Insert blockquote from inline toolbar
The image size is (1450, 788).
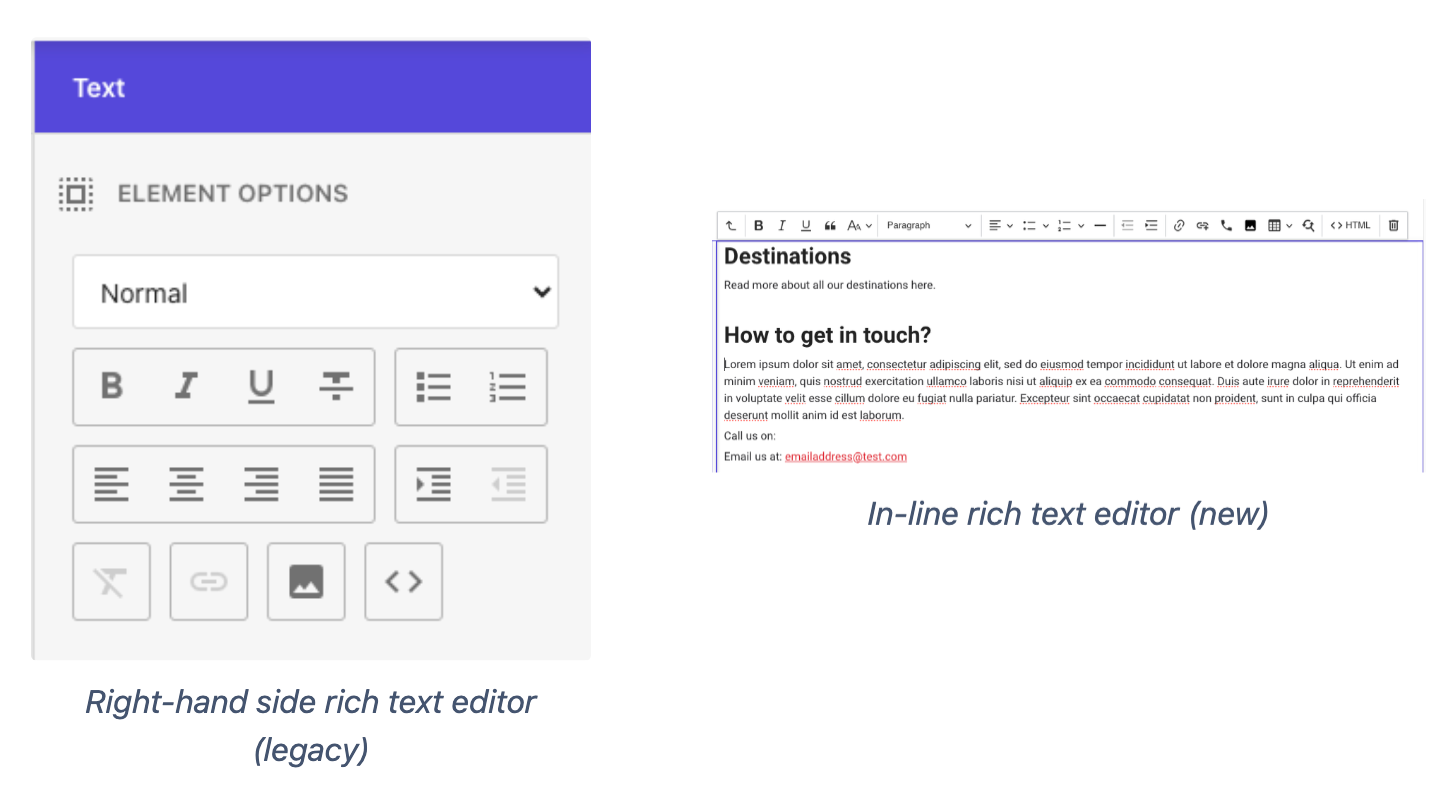830,225
